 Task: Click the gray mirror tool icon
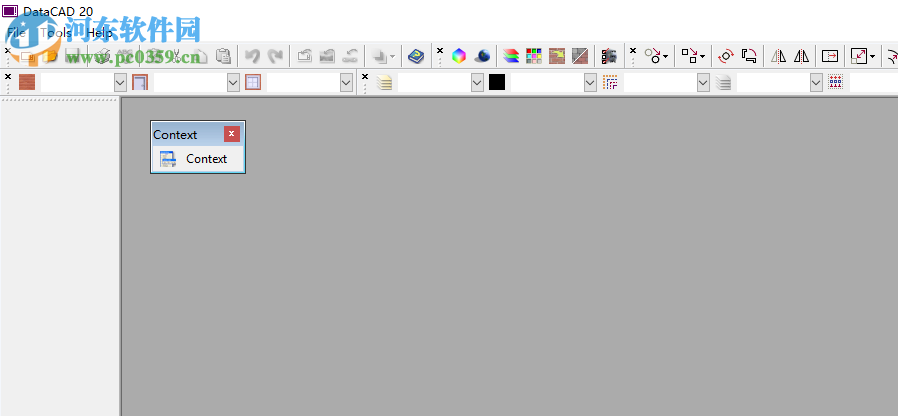coord(778,56)
